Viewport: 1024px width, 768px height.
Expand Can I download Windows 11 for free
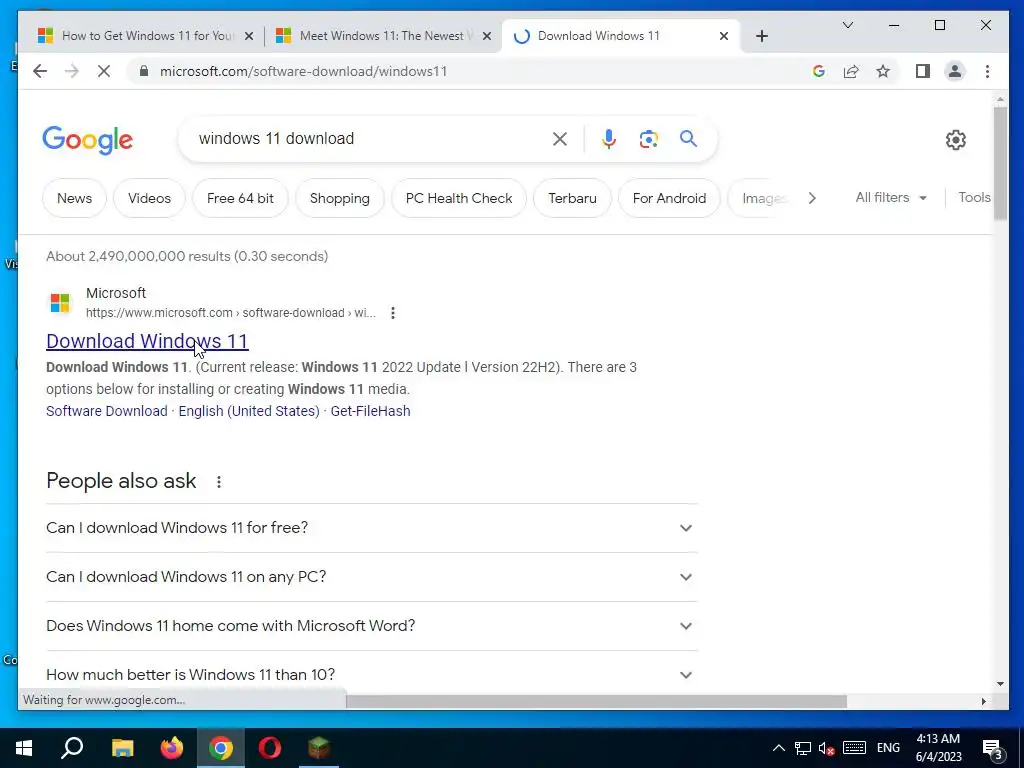(372, 528)
